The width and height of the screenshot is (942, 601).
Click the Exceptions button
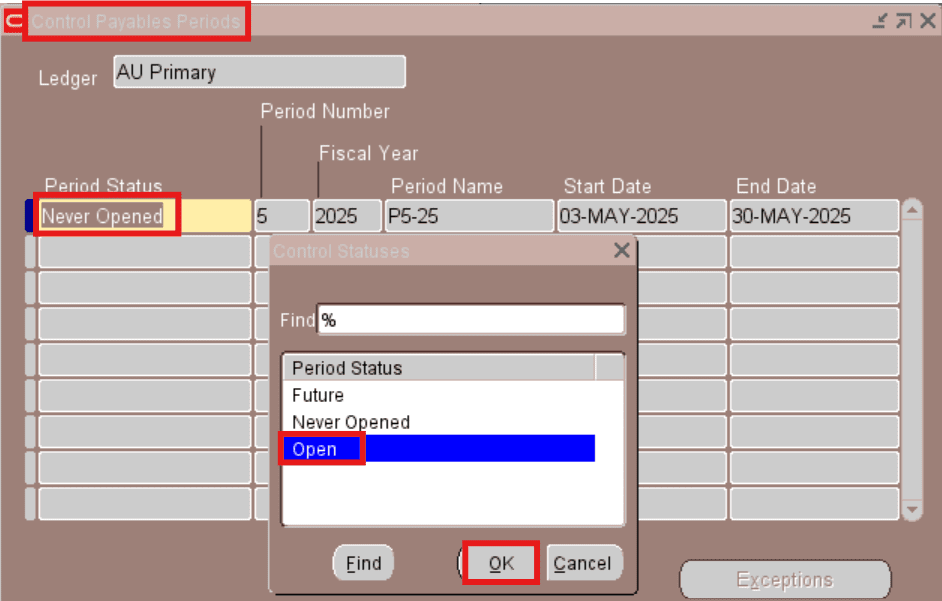(785, 579)
